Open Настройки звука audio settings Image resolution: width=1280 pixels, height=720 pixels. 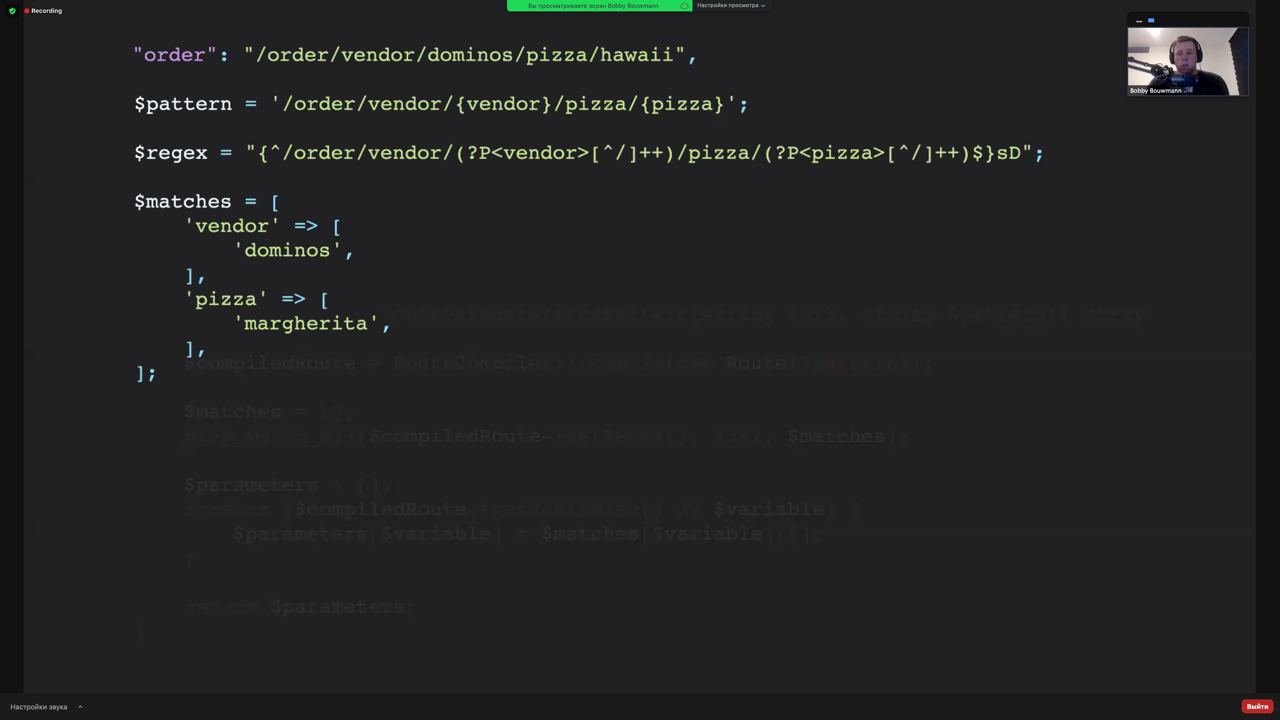[39, 707]
